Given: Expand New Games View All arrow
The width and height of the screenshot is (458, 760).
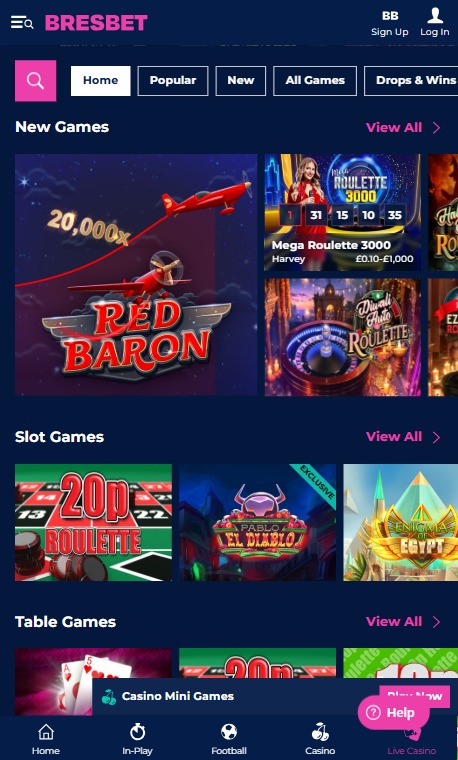Looking at the screenshot, I should (x=436, y=127).
